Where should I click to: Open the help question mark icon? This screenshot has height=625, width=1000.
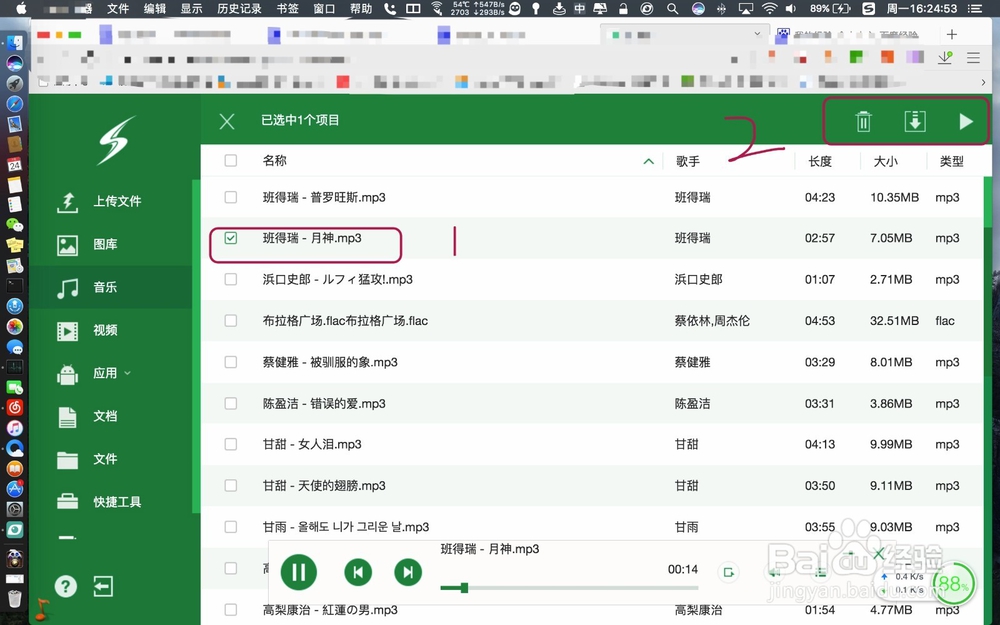[x=65, y=587]
